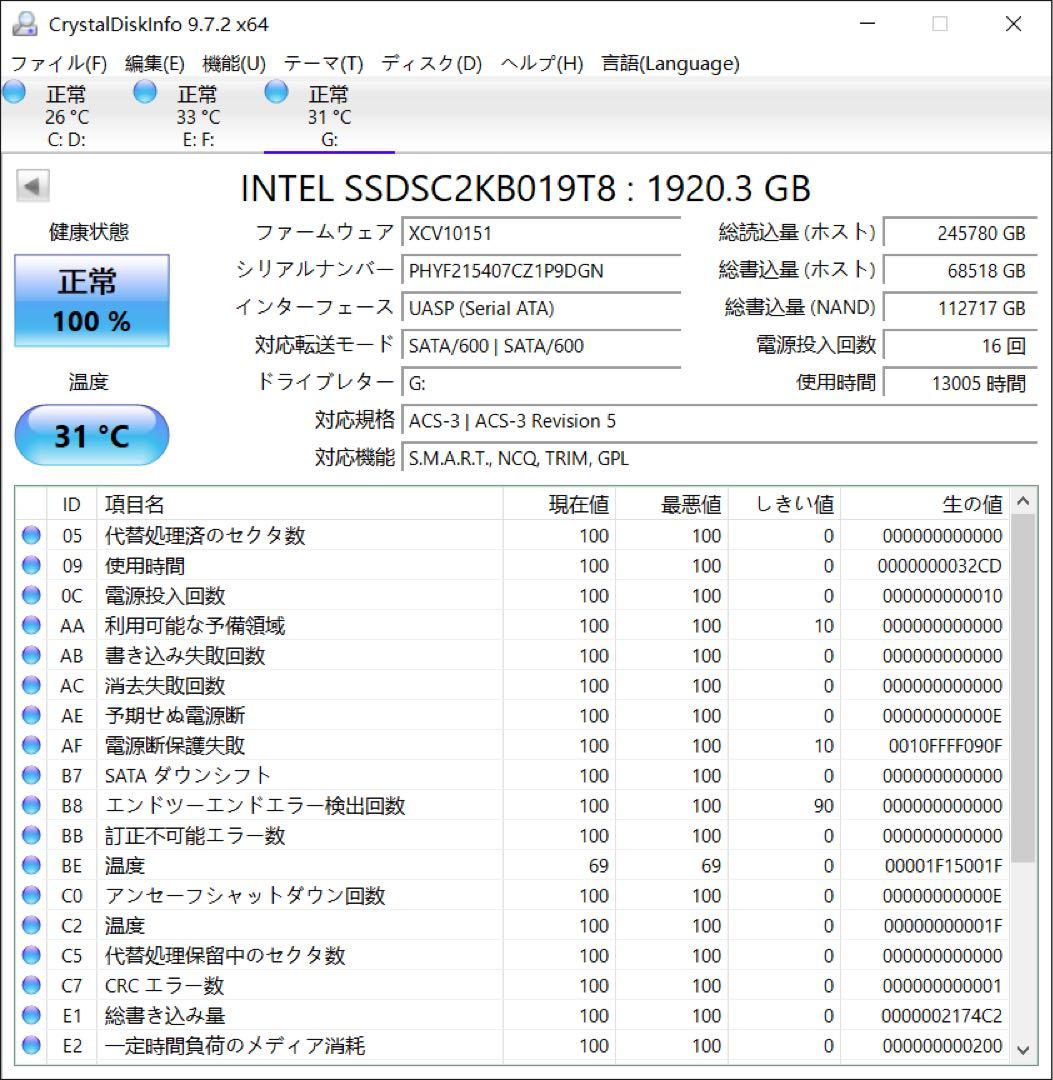Click the blue dot next to 代替処理済のセクタ数
The height and width of the screenshot is (1080, 1053).
[x=31, y=535]
